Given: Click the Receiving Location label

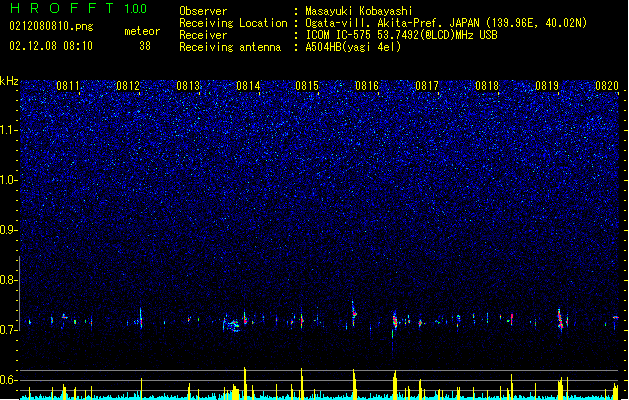Looking at the screenshot, I should (233, 23).
